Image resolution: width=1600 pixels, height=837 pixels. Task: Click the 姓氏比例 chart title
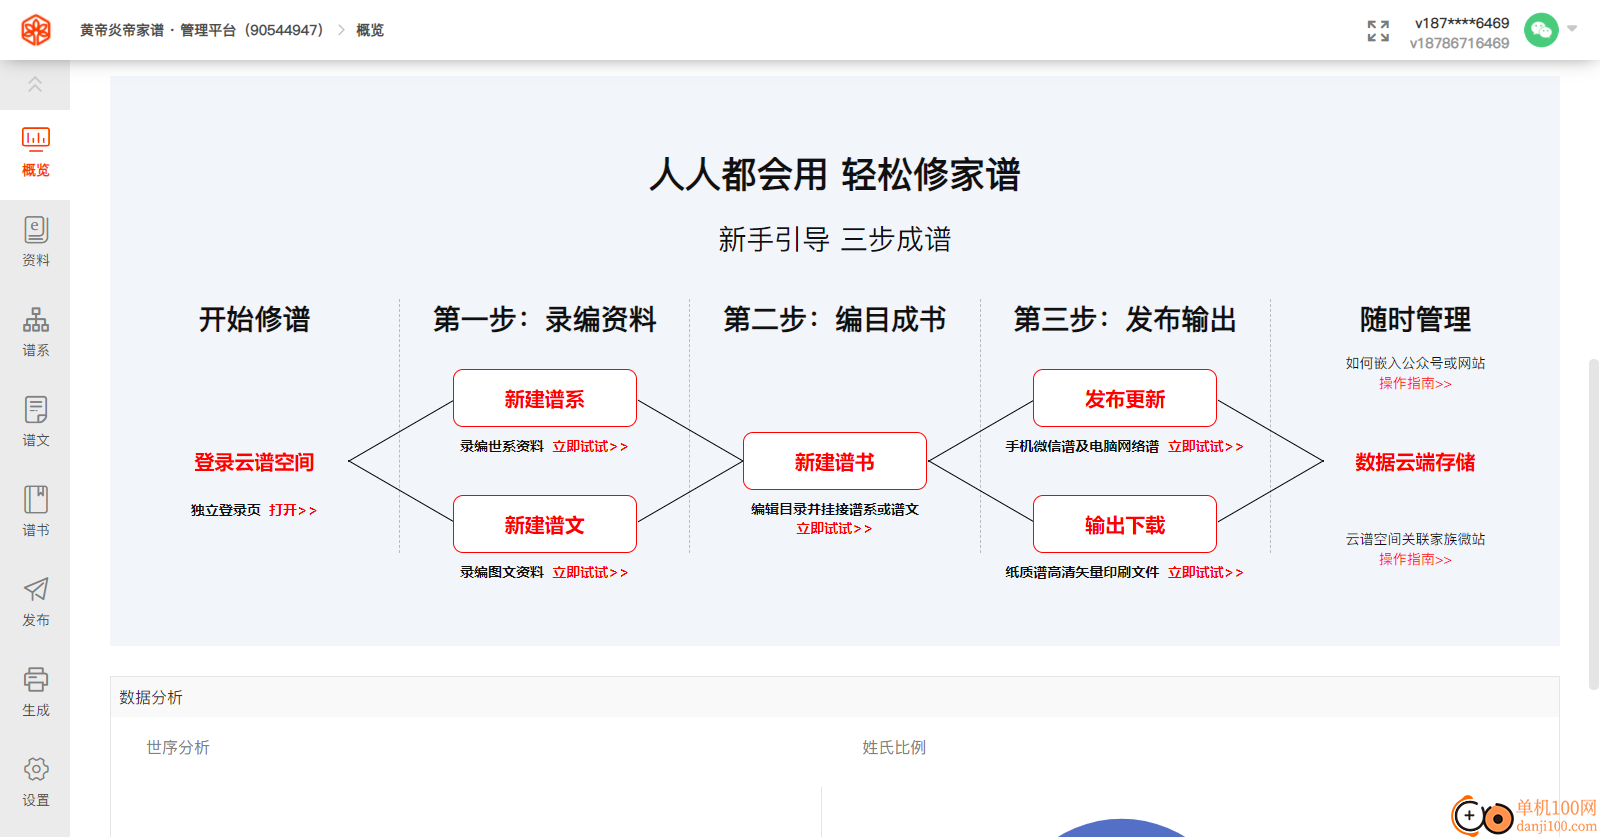(894, 747)
